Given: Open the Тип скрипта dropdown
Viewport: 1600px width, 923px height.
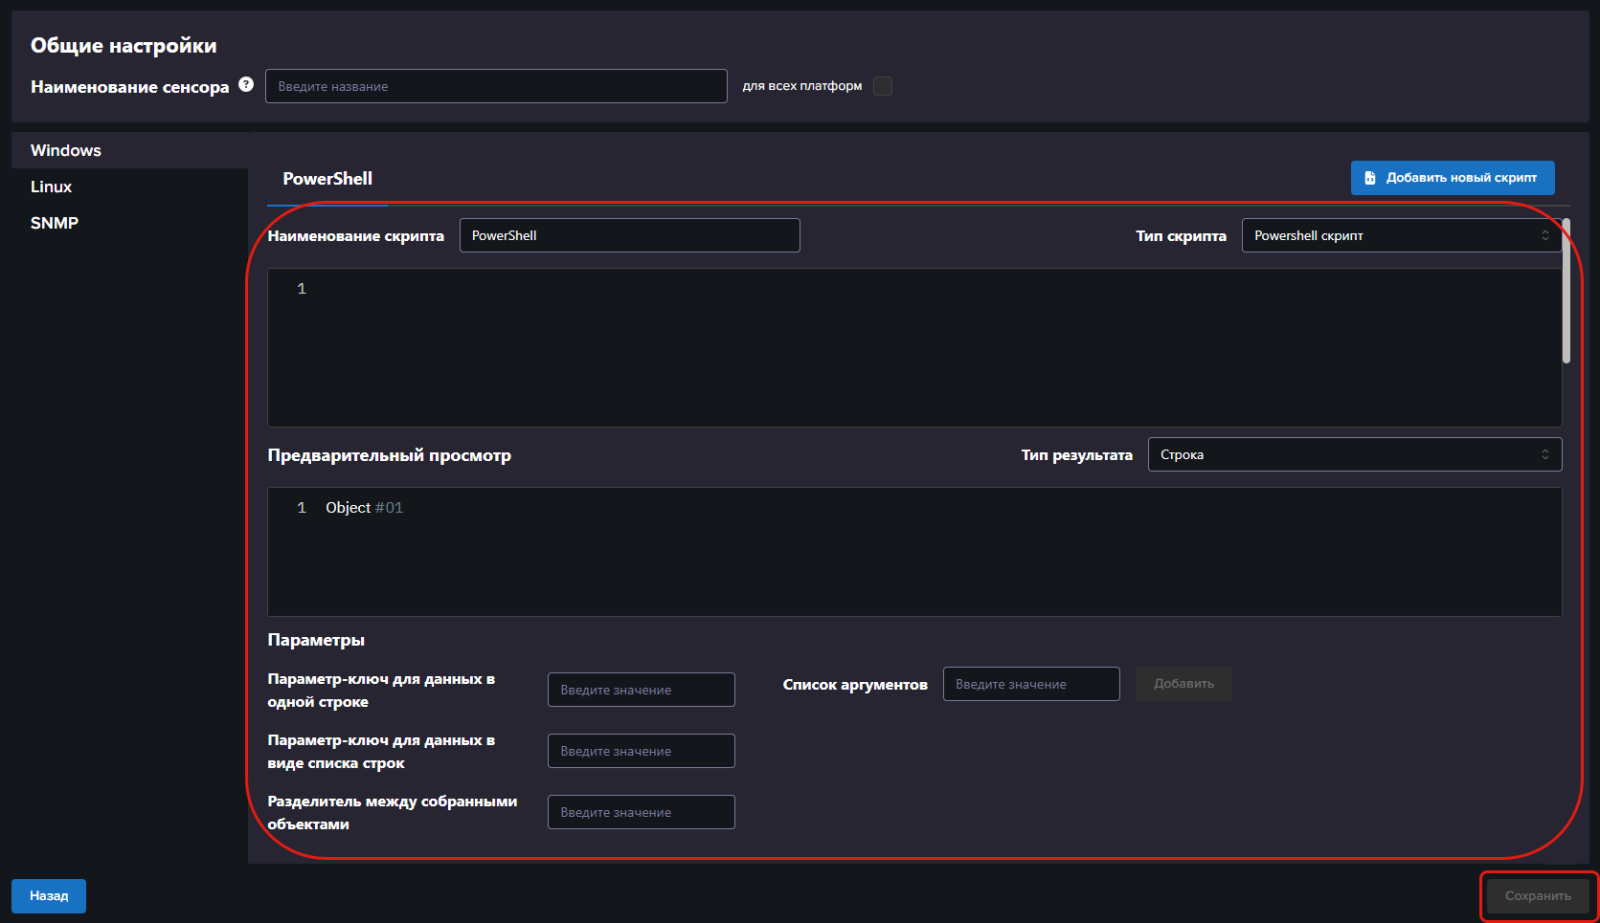Looking at the screenshot, I should [x=1401, y=236].
